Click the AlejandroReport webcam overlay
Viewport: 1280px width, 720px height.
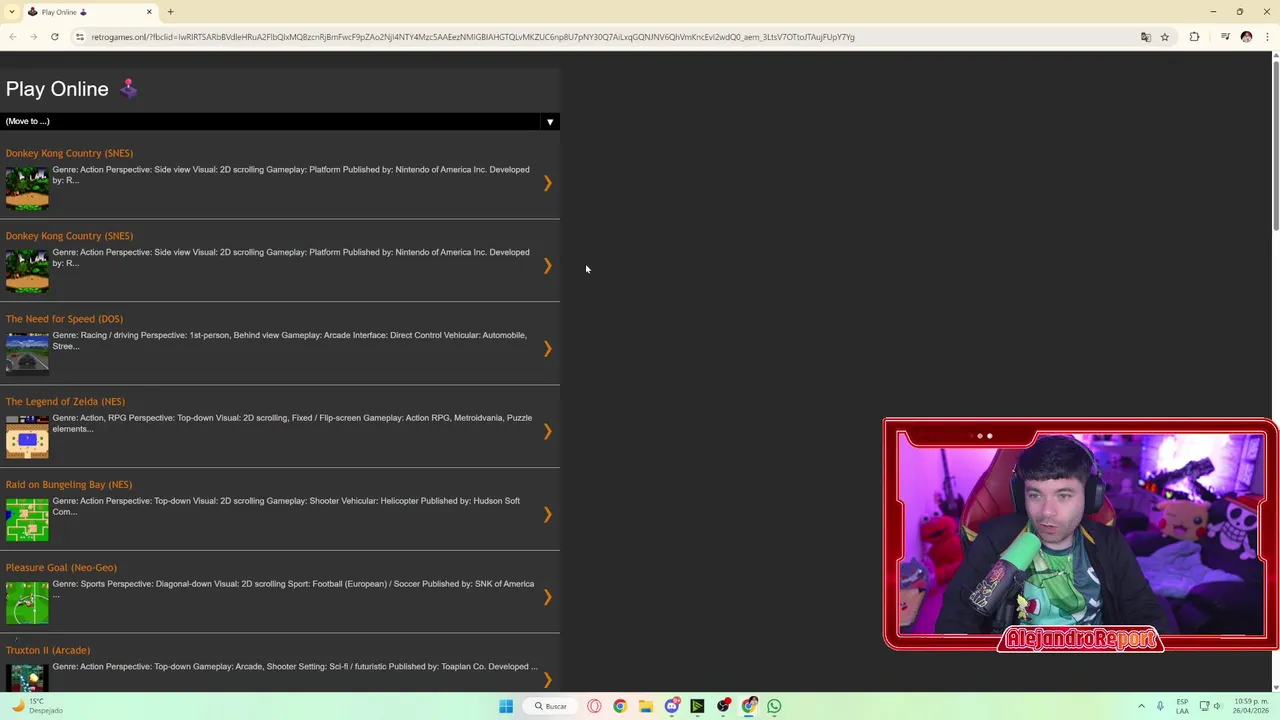1080,535
